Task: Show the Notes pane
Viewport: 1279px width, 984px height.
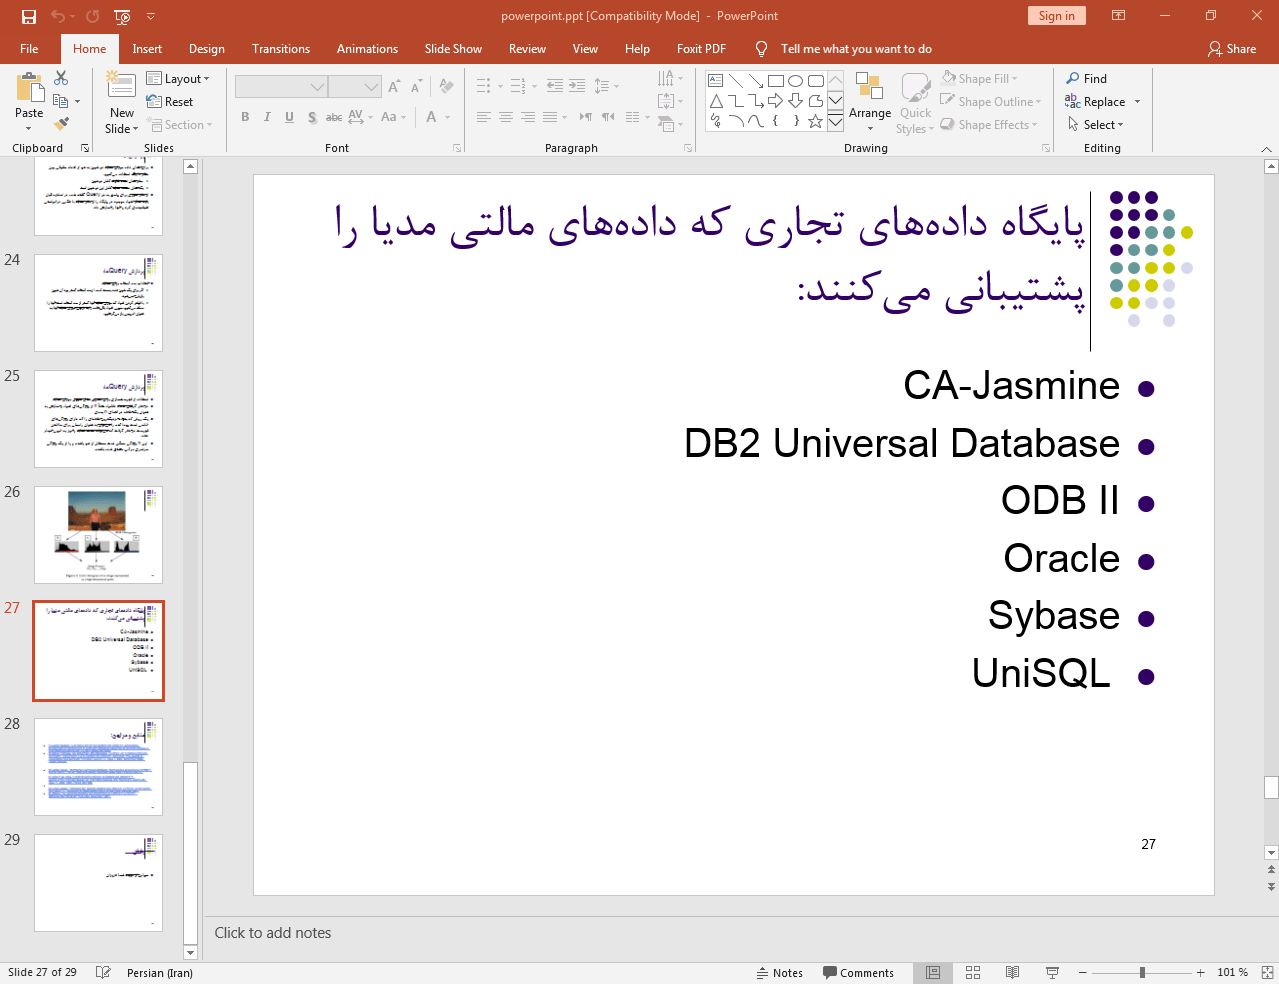Action: (x=780, y=972)
